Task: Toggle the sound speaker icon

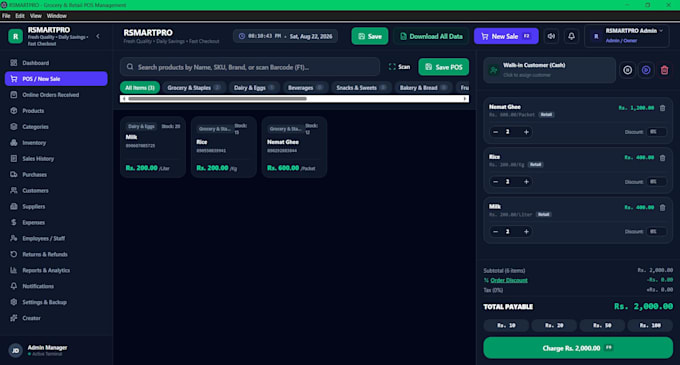Action: click(551, 36)
